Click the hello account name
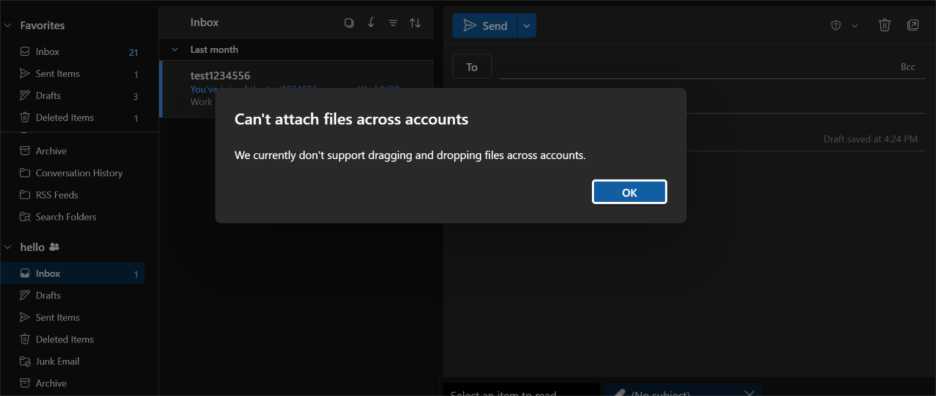This screenshot has width=936, height=396. pos(33,247)
